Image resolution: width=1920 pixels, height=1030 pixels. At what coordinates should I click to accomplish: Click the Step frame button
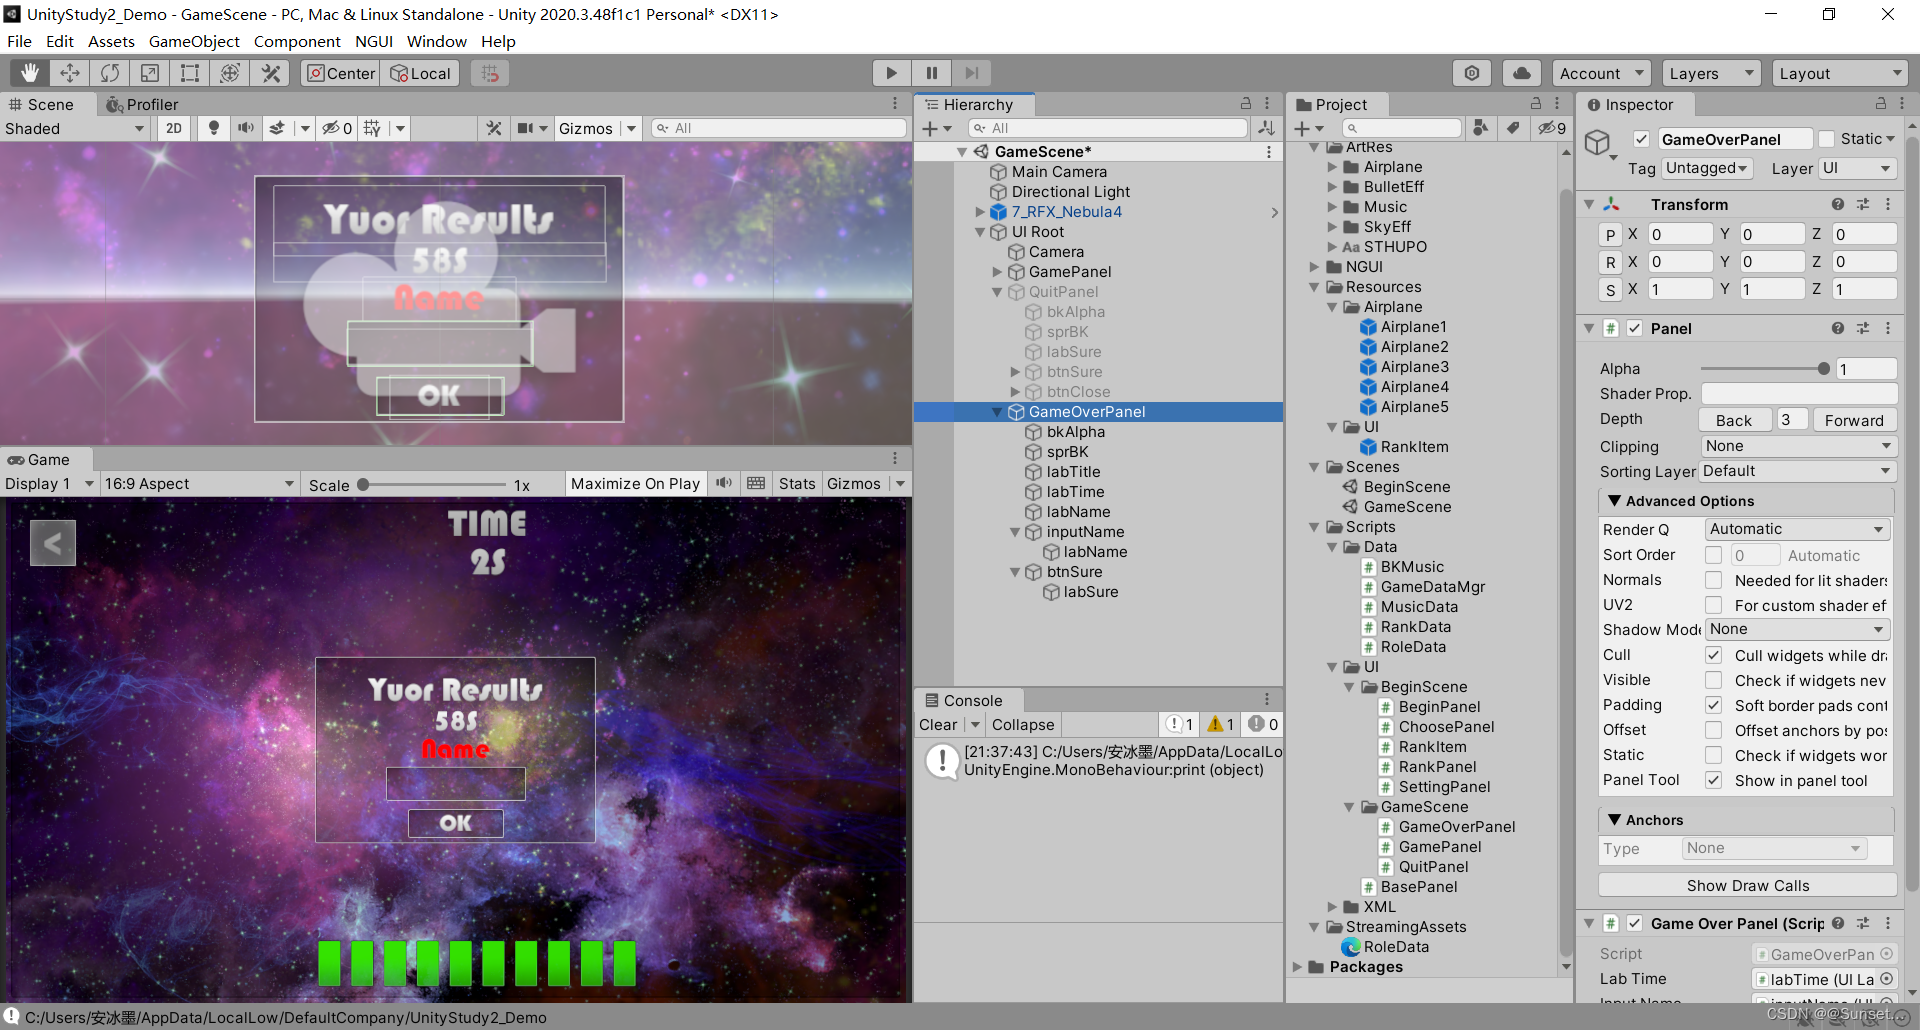click(x=971, y=73)
